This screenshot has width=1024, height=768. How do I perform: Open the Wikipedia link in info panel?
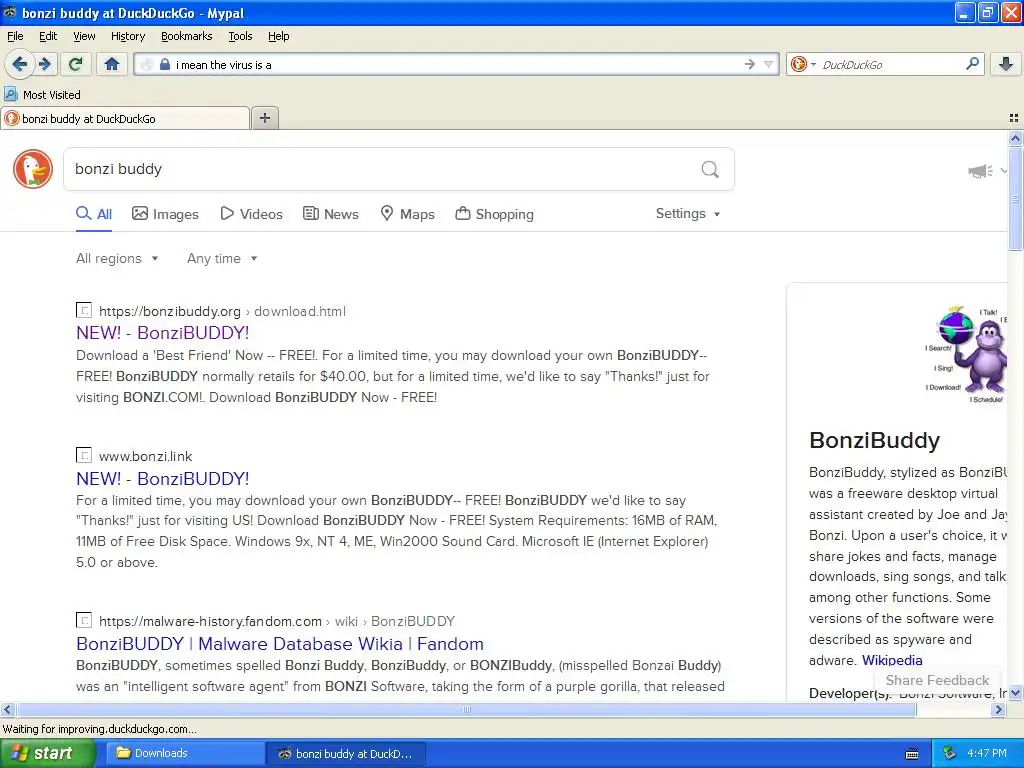pyautogui.click(x=892, y=660)
